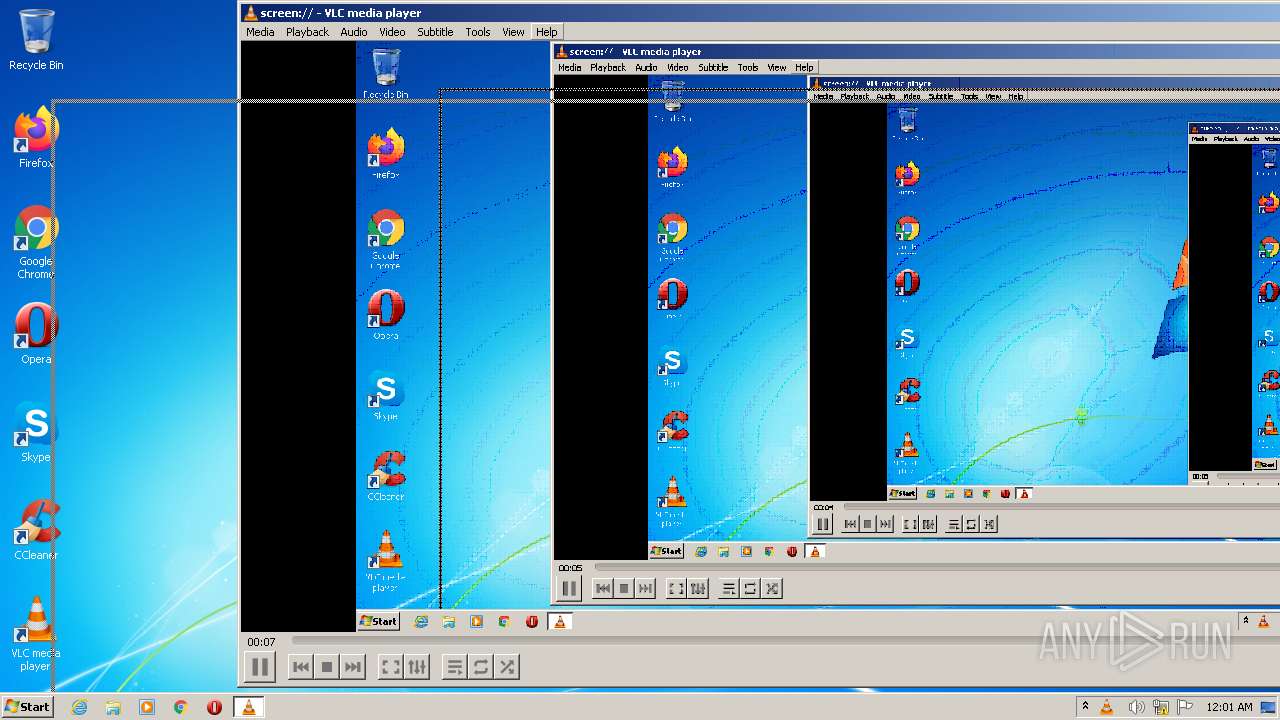
Task: Select the Firefox desktop shortcut
Action: click(36, 139)
